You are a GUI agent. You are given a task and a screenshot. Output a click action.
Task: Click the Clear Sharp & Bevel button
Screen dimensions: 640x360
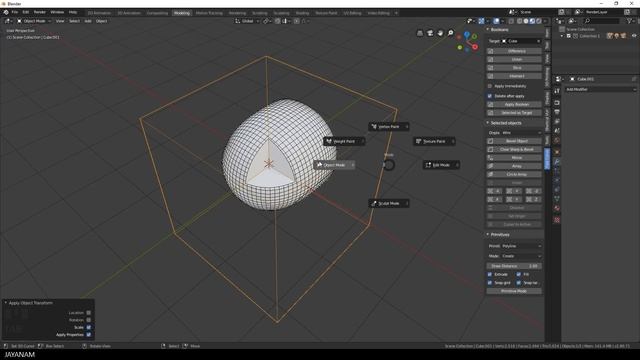point(514,149)
